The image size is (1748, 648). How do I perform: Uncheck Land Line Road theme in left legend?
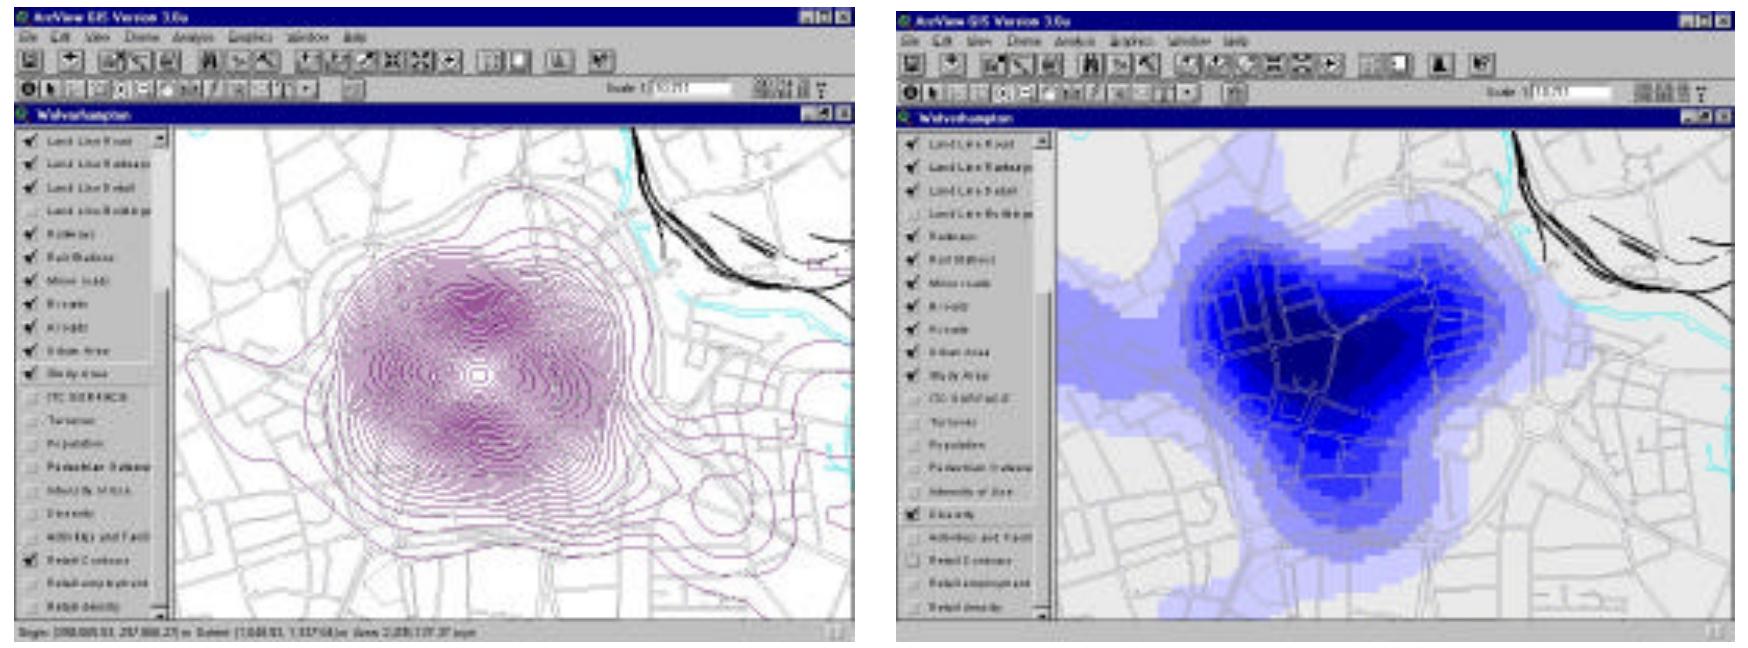[29, 141]
